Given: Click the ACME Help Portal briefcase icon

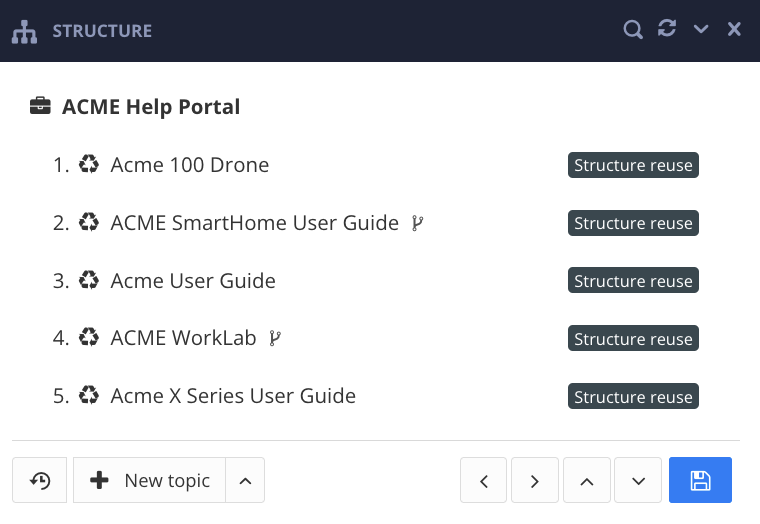Looking at the screenshot, I should tap(40, 107).
